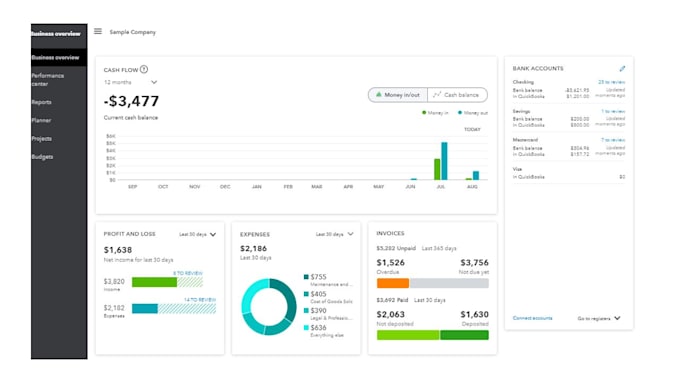Click the teal expenses bar $2,182
The width and height of the screenshot is (680, 383).
pyautogui.click(x=145, y=308)
